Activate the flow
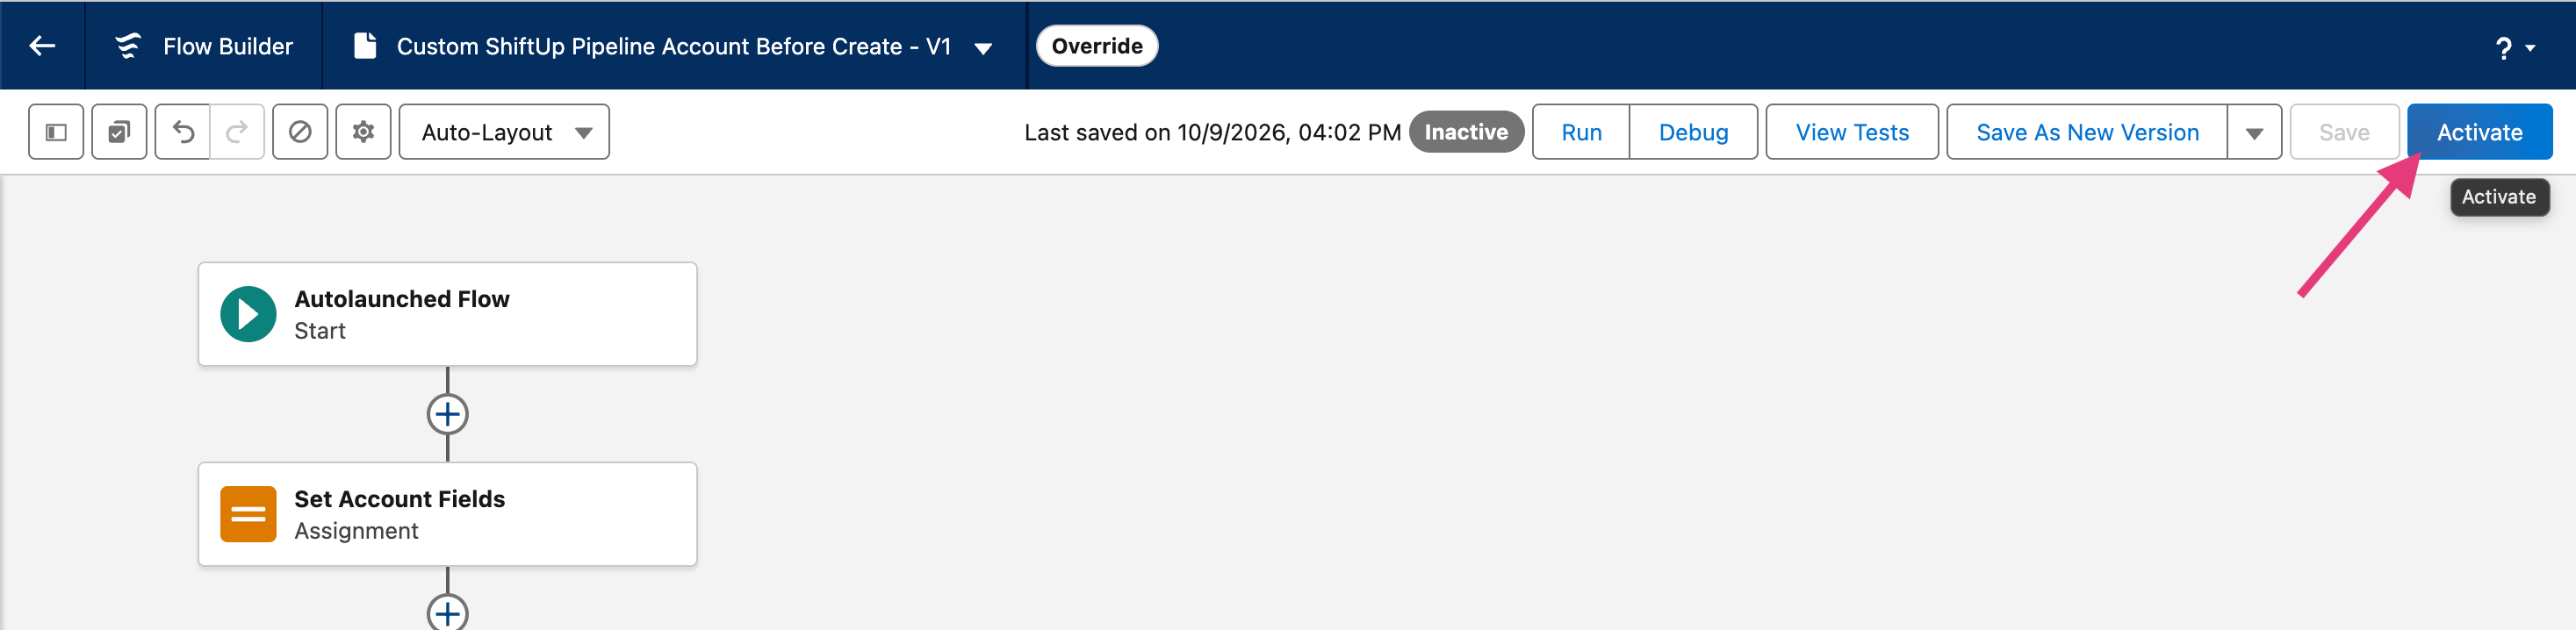The width and height of the screenshot is (2576, 630). pos(2479,132)
